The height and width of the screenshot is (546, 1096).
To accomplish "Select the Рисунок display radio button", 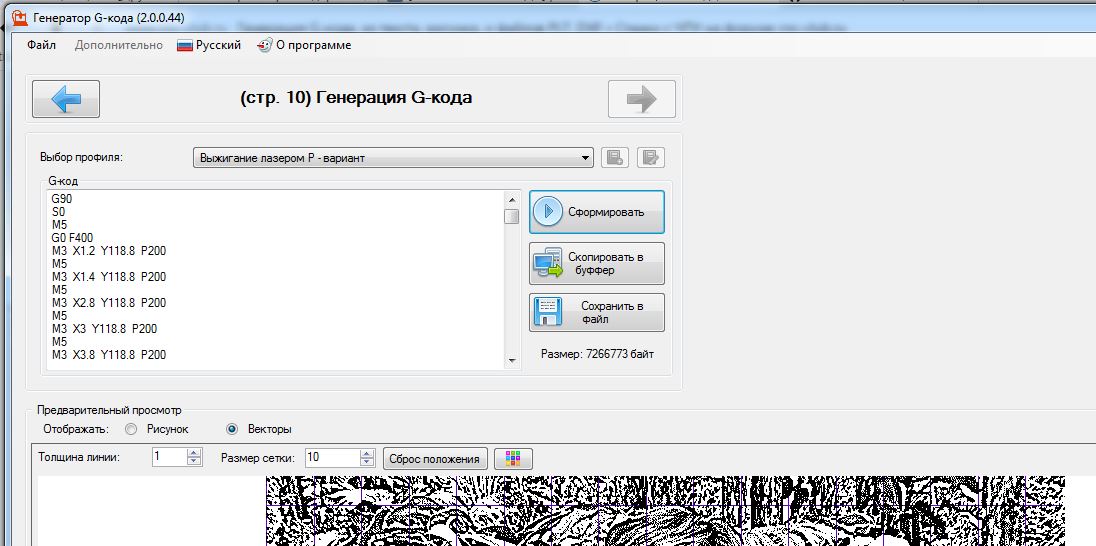I will pyautogui.click(x=130, y=429).
